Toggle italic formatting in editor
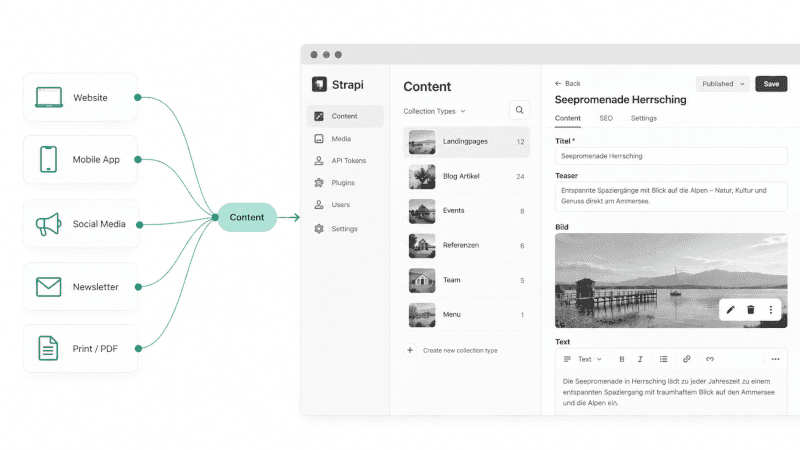 click(x=640, y=359)
